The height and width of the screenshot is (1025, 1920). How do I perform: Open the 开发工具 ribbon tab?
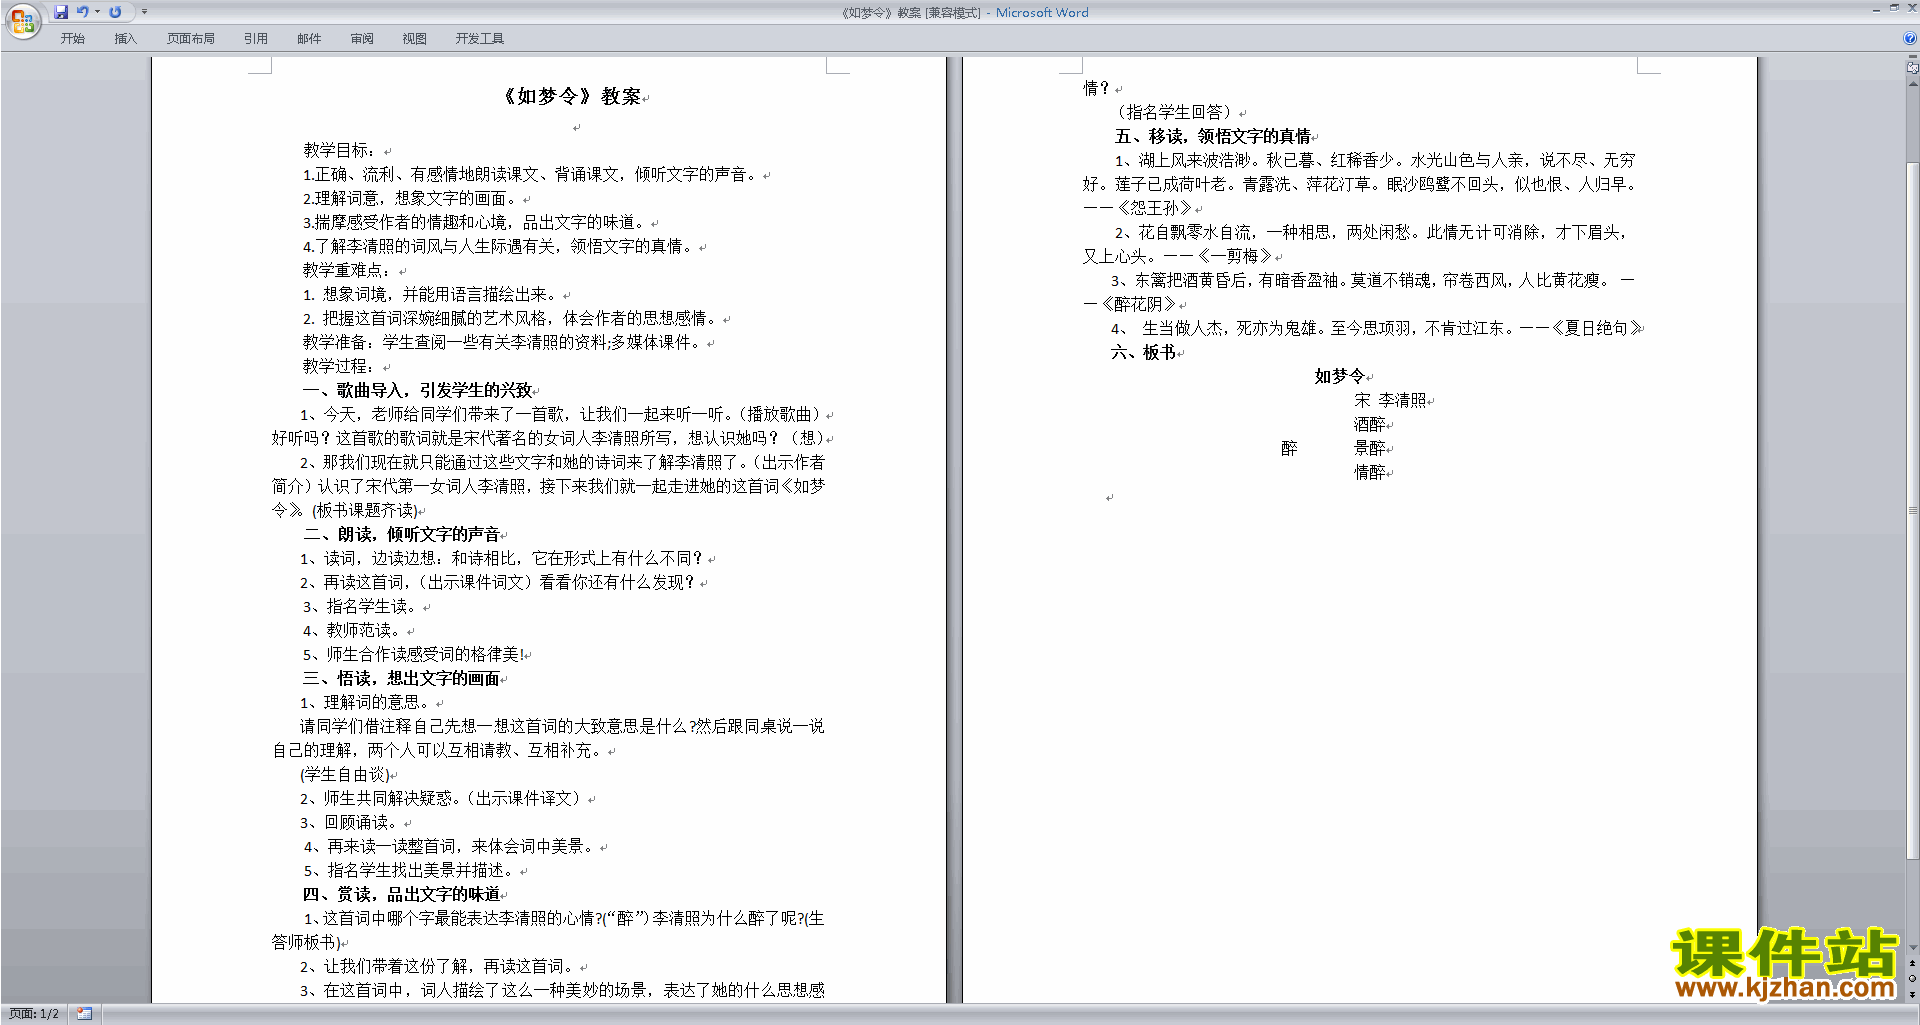tap(480, 39)
